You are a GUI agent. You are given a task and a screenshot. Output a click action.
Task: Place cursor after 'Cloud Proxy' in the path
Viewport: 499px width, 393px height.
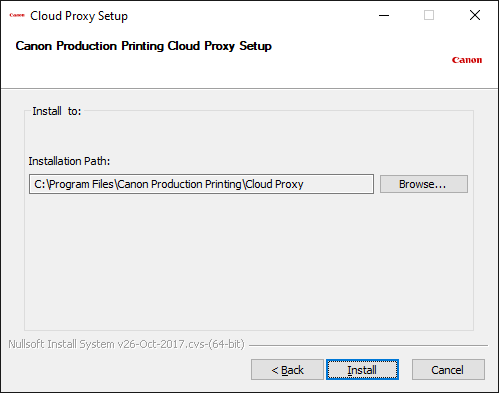coord(304,184)
